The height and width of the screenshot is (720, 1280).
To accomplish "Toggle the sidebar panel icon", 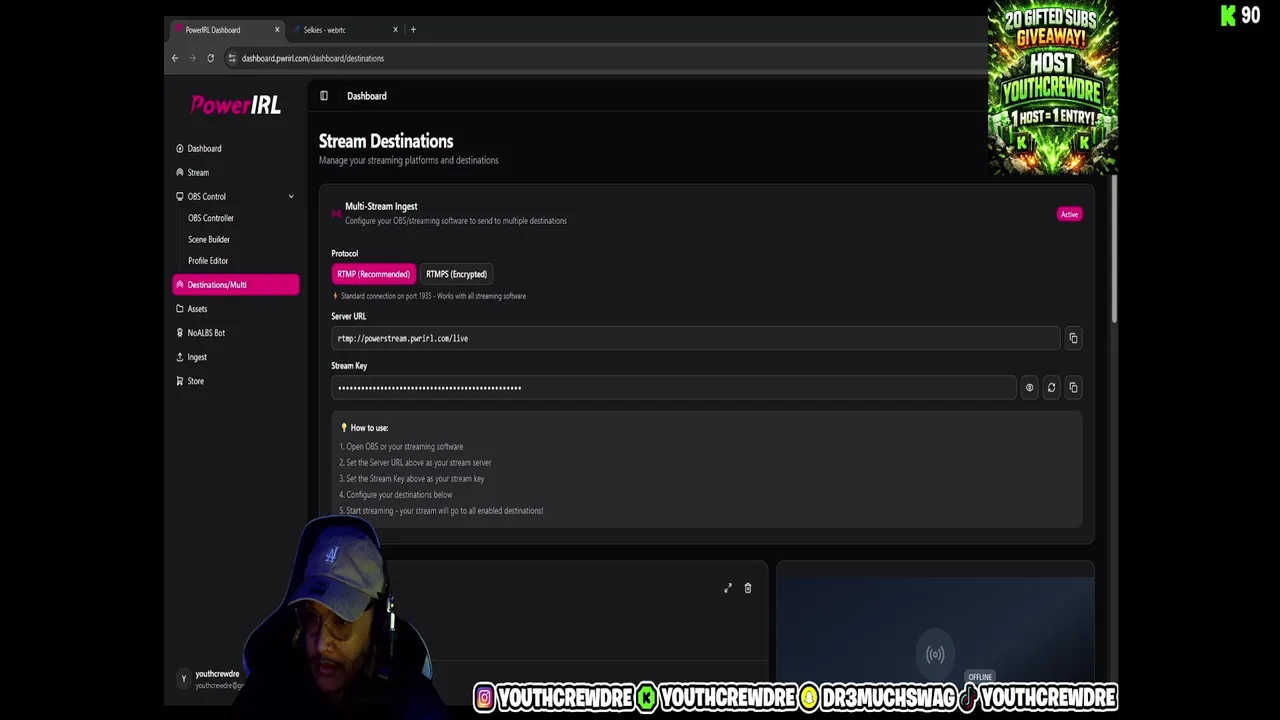I will click(x=324, y=96).
